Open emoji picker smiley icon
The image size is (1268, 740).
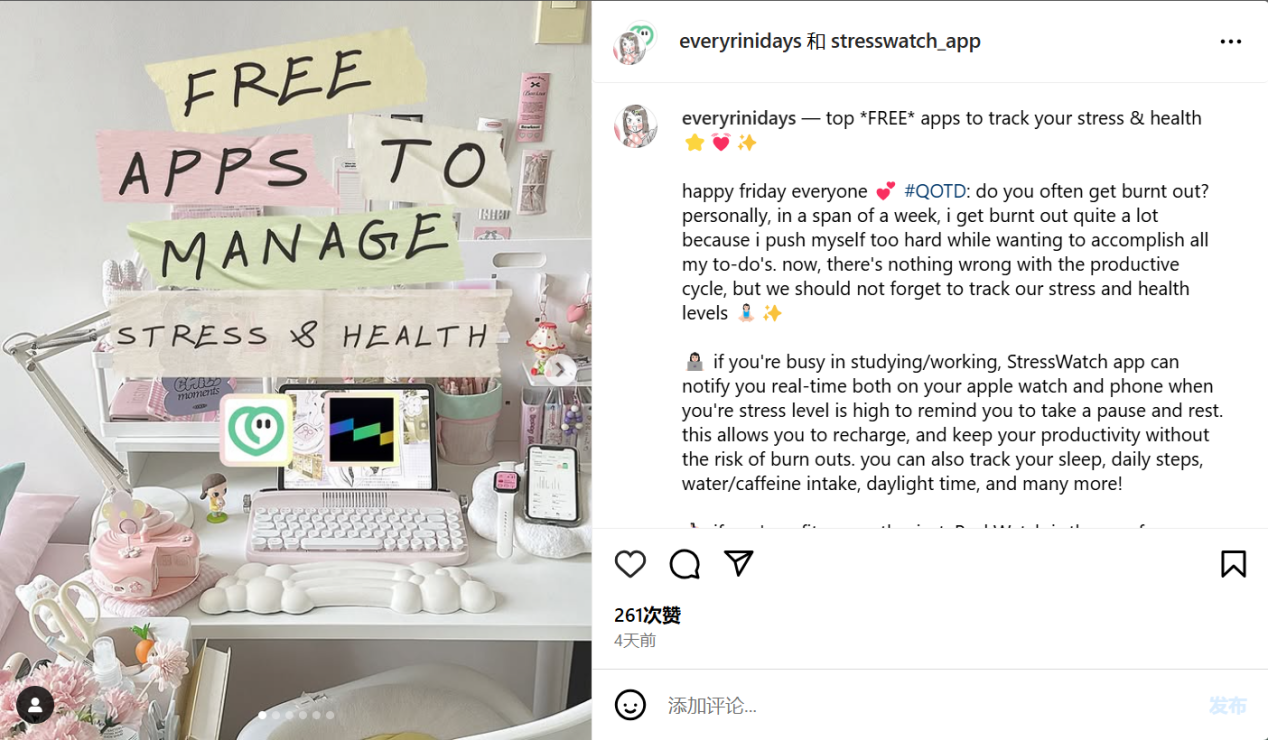point(630,705)
